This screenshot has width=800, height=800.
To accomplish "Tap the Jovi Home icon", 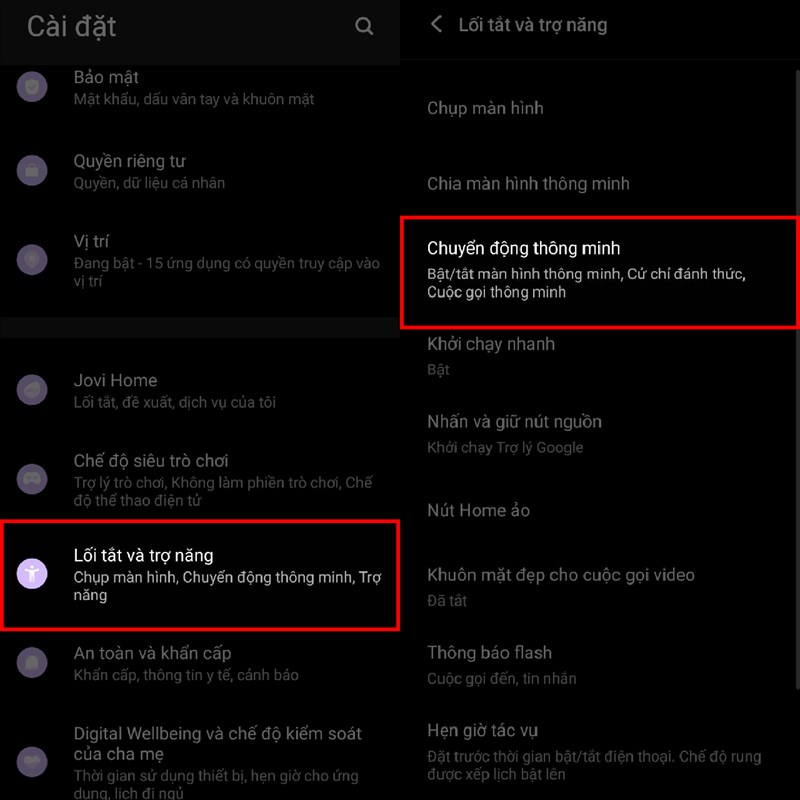I will pos(32,390).
